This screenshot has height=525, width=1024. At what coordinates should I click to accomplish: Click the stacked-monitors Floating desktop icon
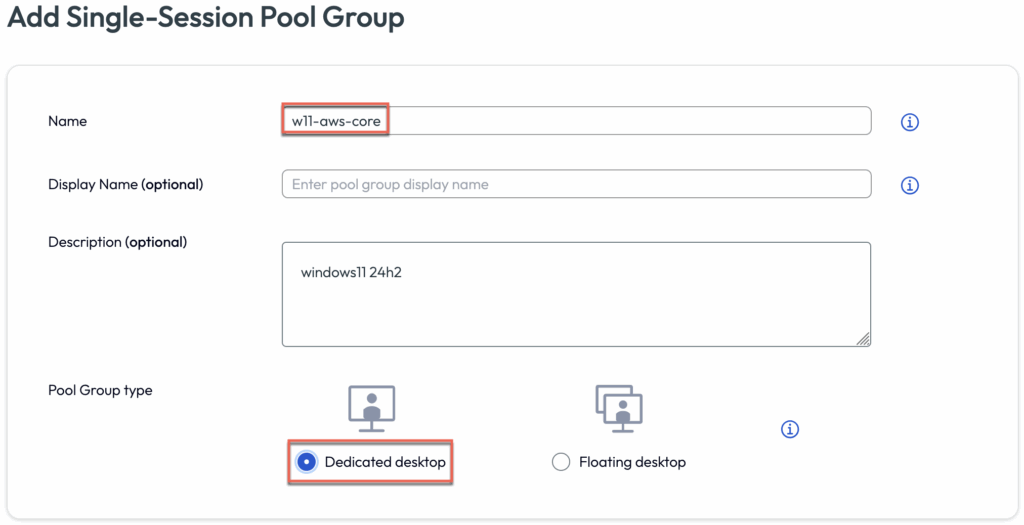tap(618, 407)
